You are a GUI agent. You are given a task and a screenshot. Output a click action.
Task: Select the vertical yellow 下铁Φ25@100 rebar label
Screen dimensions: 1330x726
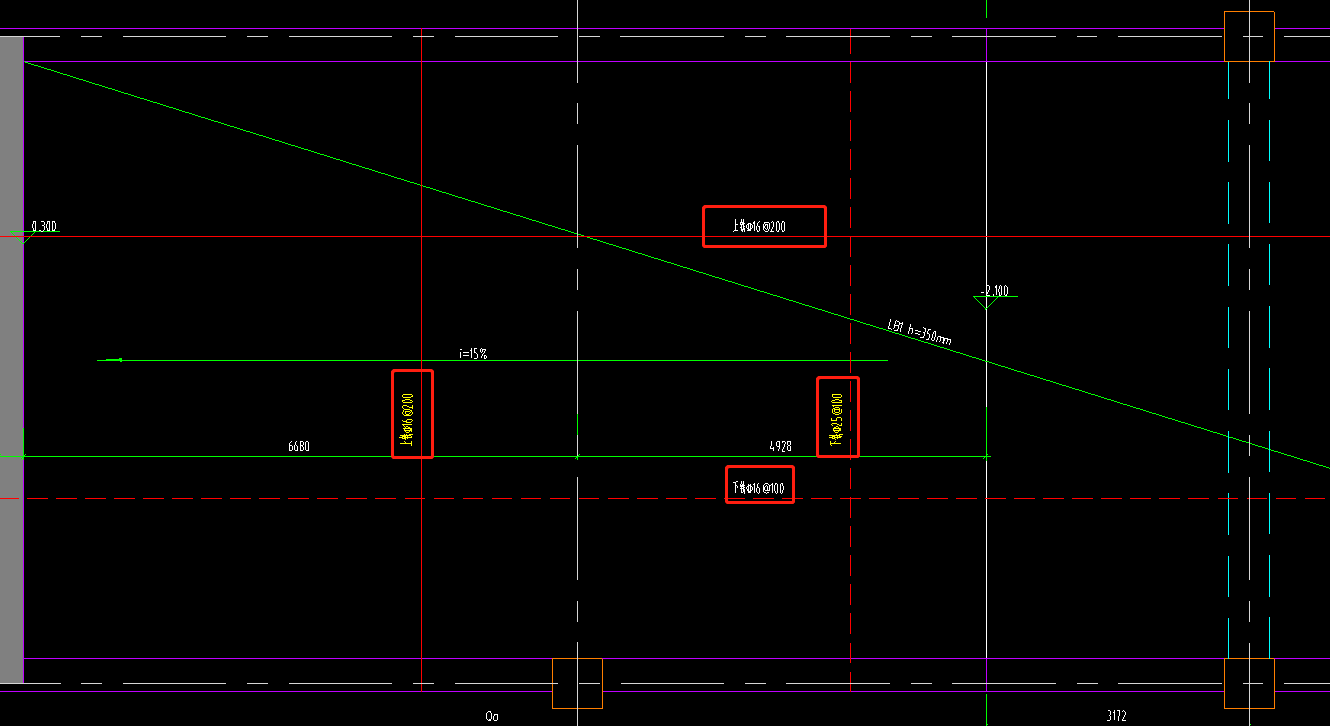[836, 418]
